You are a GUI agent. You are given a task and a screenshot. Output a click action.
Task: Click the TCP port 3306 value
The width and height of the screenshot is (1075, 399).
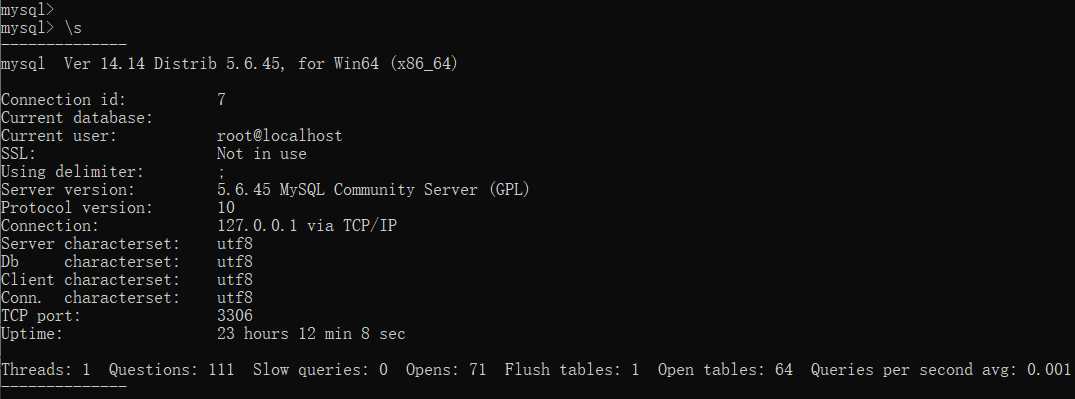(x=234, y=315)
